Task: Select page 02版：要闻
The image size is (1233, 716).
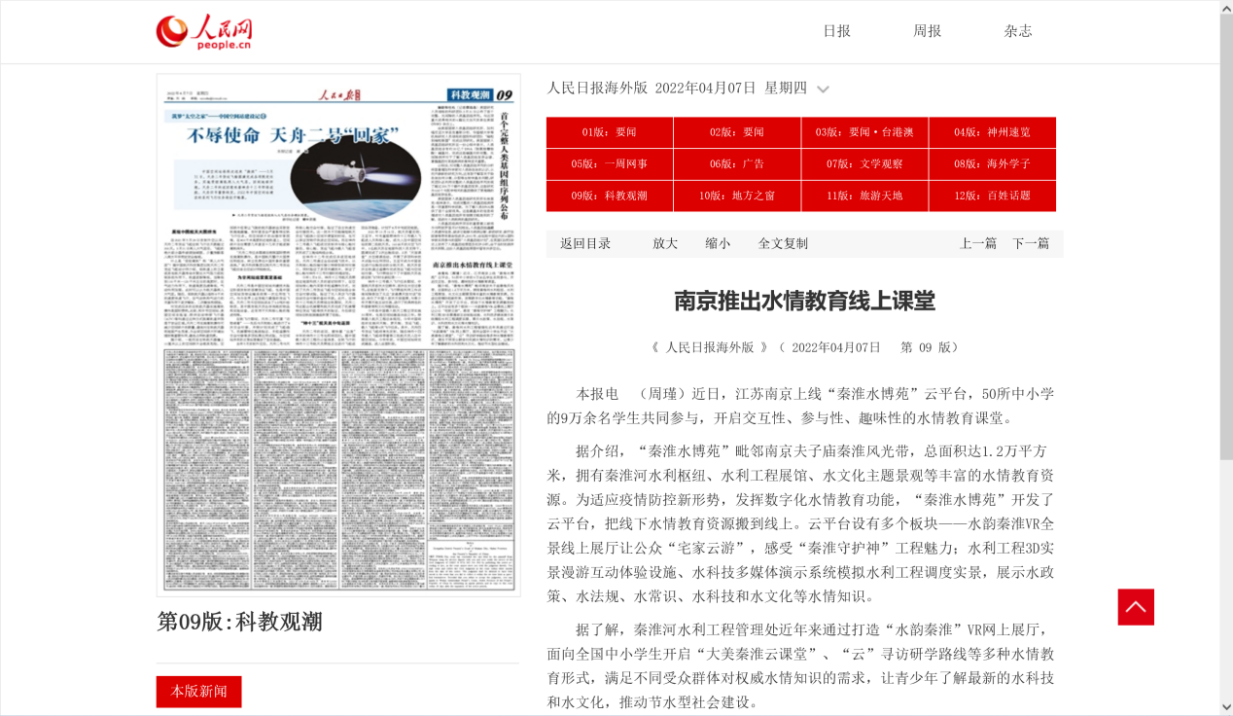Action: [737, 132]
